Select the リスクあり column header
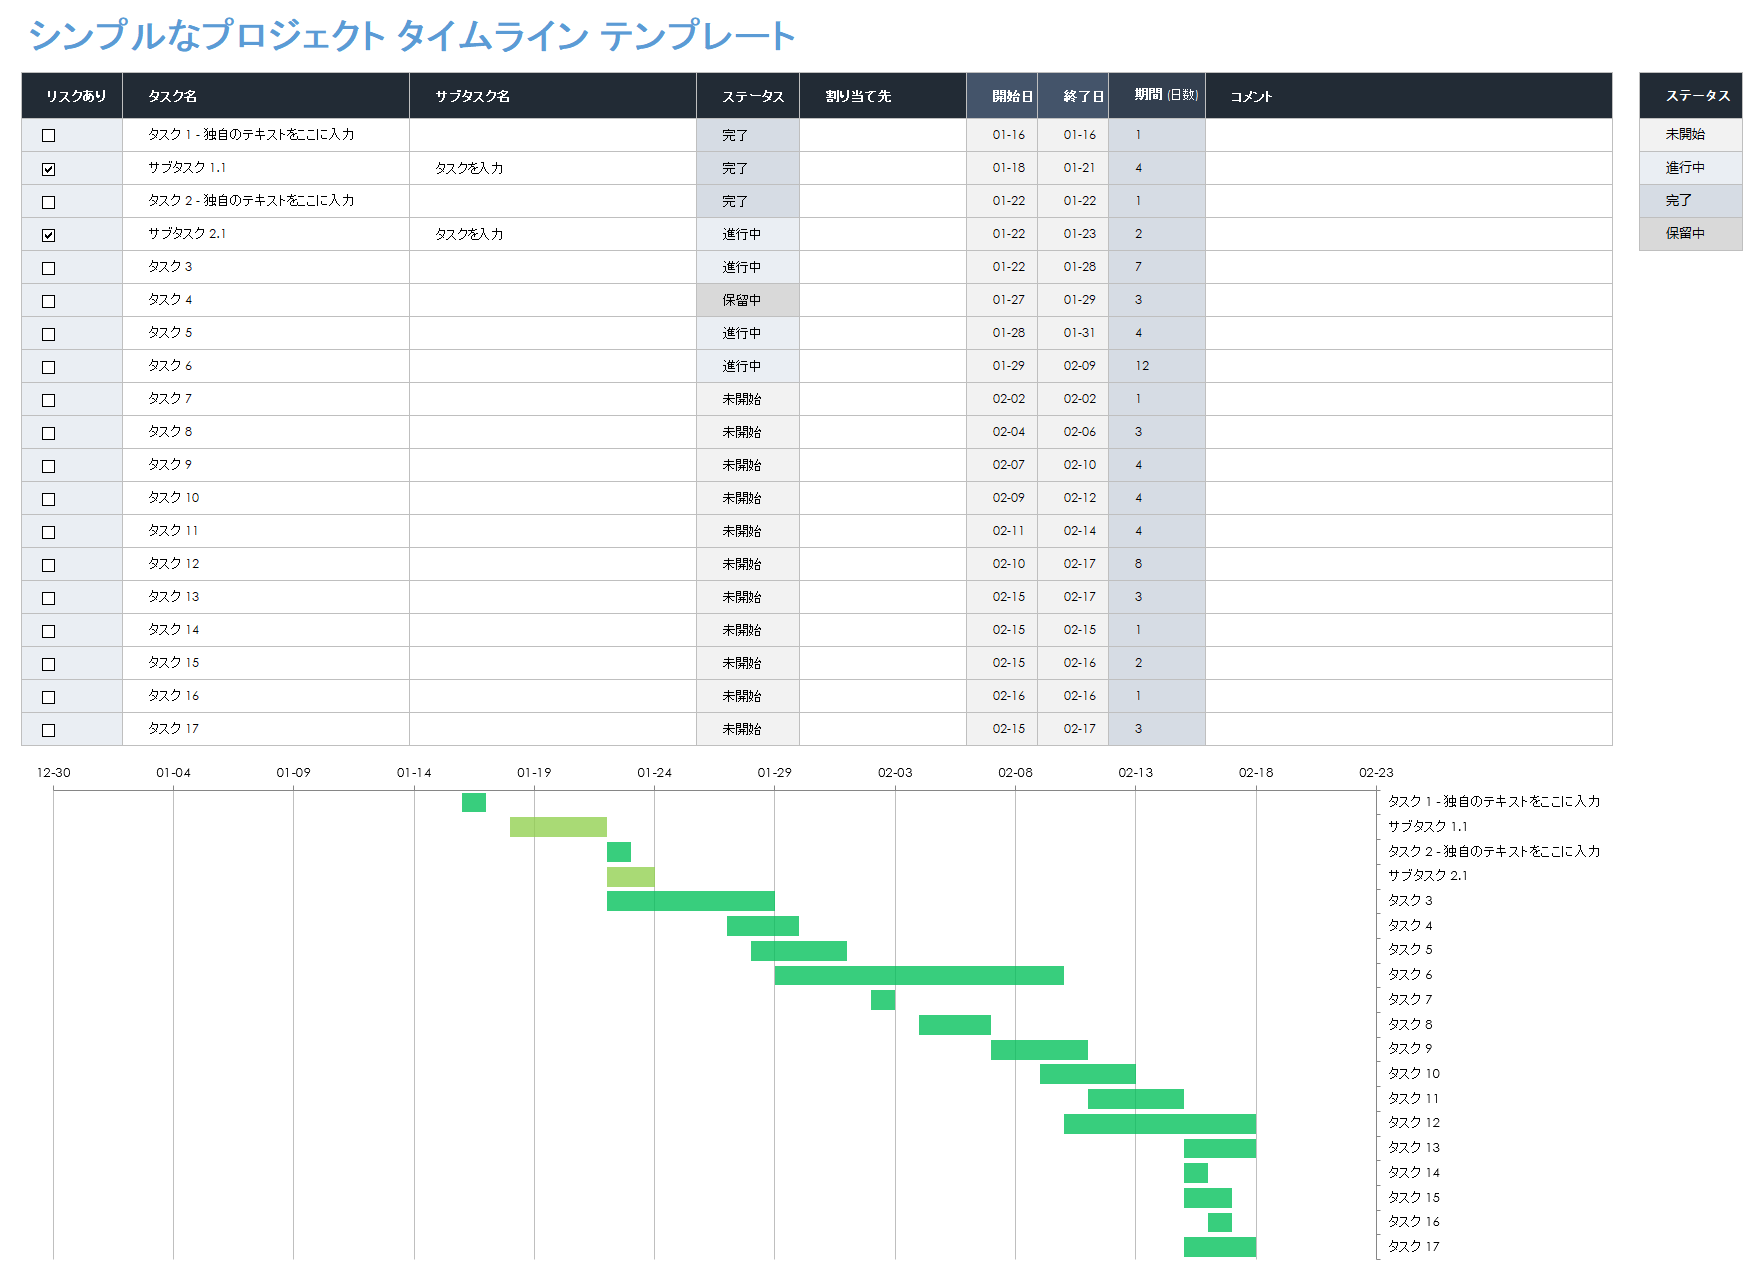1759x1281 pixels. pos(72,96)
